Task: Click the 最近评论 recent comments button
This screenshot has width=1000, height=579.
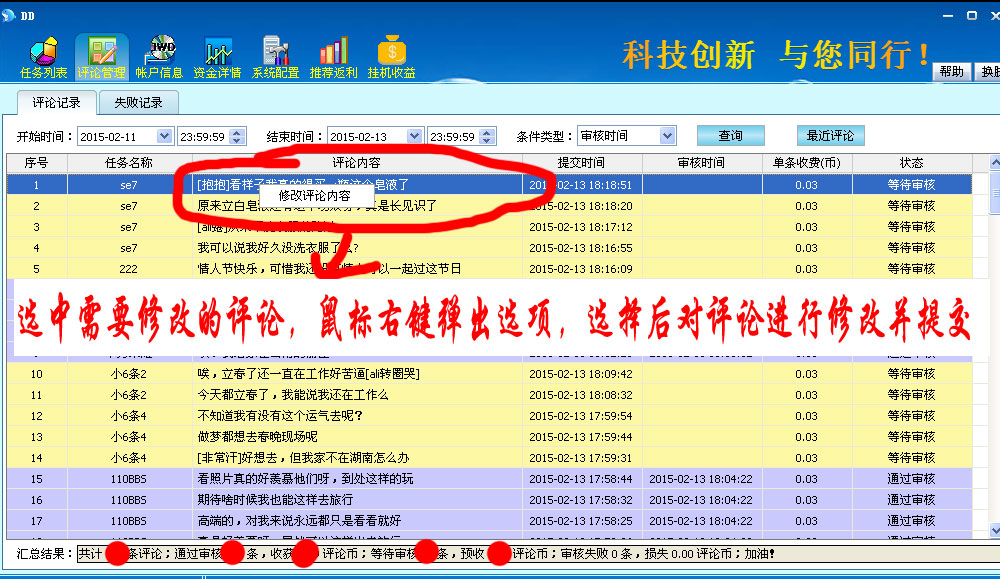Action: (x=830, y=136)
